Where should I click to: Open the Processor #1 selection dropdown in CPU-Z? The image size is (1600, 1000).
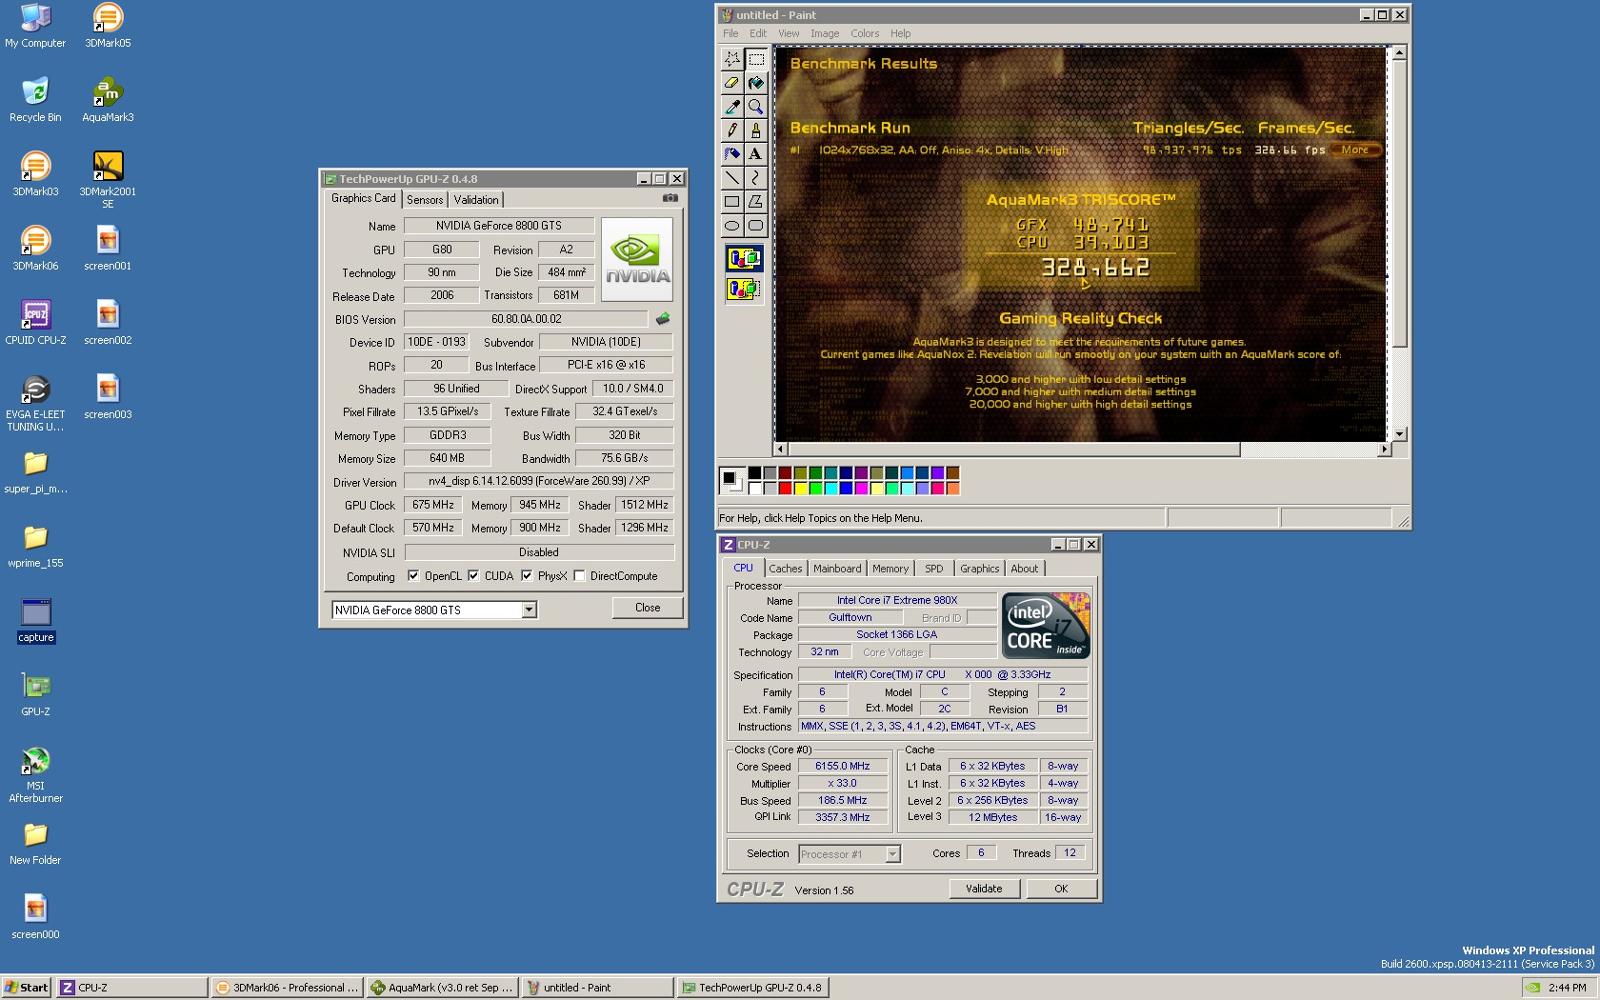tap(893, 854)
